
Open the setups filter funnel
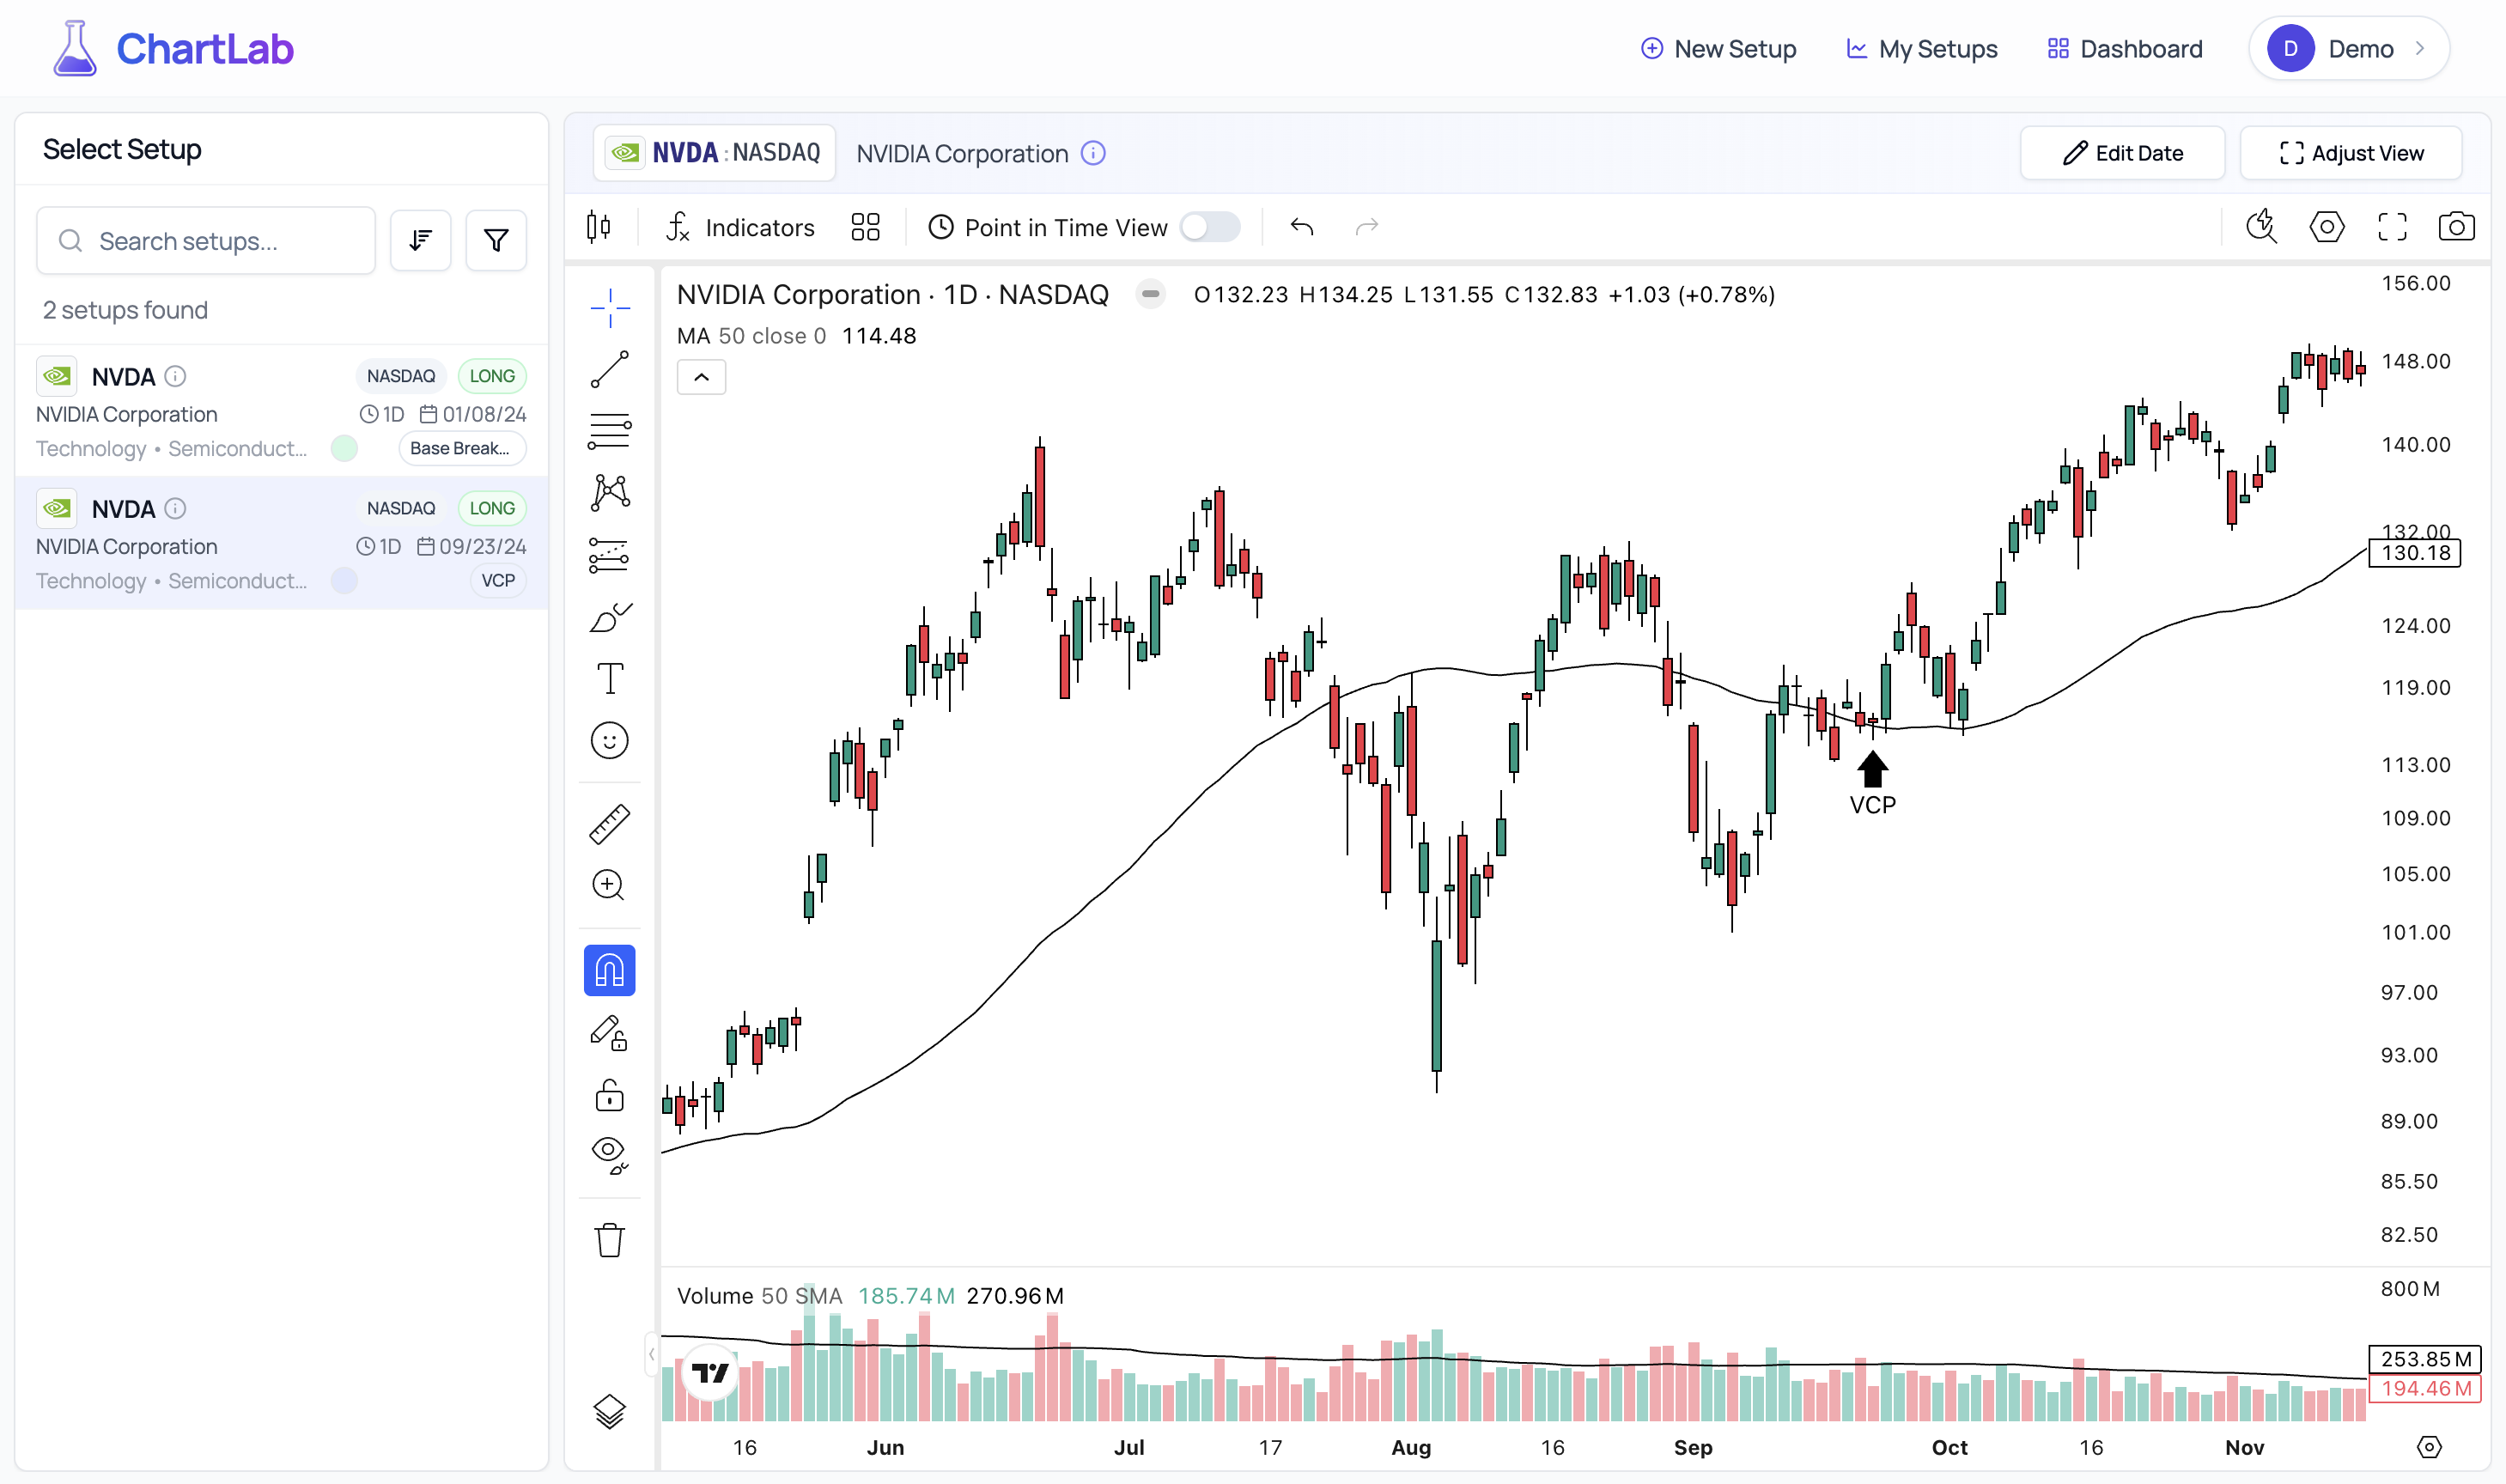[x=496, y=241]
